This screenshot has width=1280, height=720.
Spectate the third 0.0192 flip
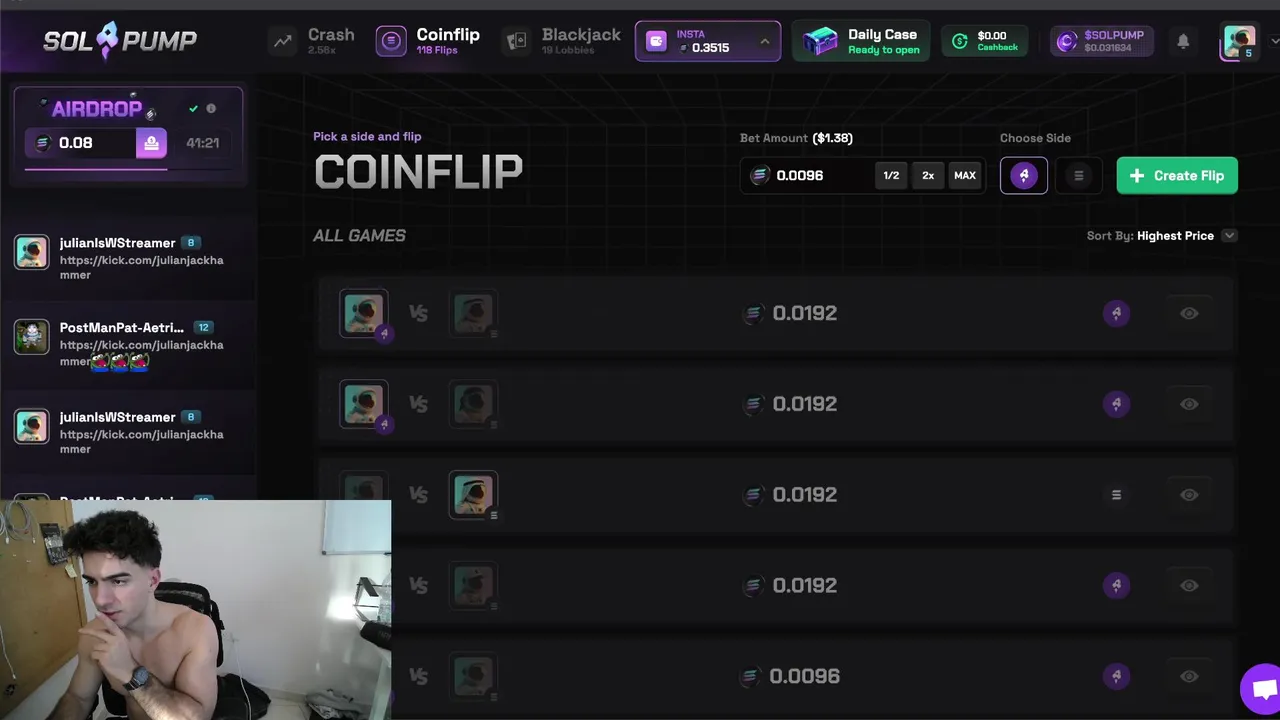1189,495
